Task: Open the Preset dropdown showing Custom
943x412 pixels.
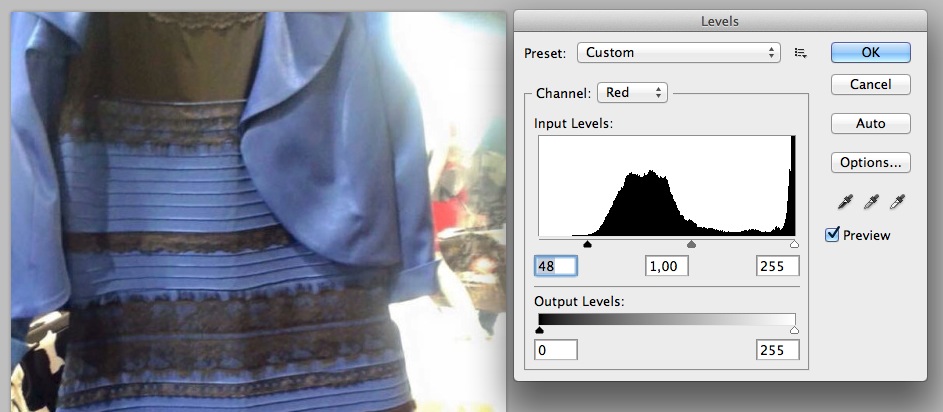Action: click(x=679, y=53)
